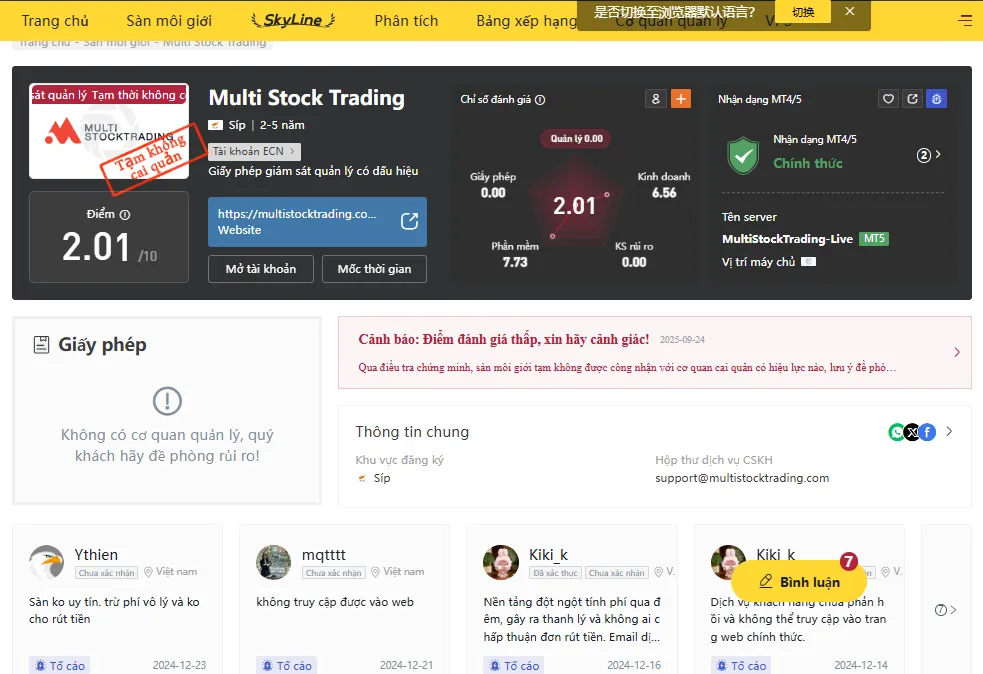Click the support@multistocktrading.com email
Viewport: 983px width, 674px height.
click(x=742, y=478)
